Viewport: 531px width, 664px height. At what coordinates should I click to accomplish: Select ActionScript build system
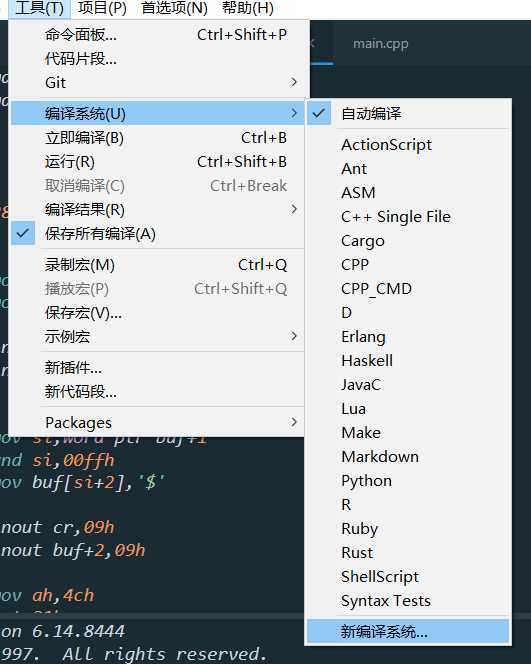[x=408, y=145]
